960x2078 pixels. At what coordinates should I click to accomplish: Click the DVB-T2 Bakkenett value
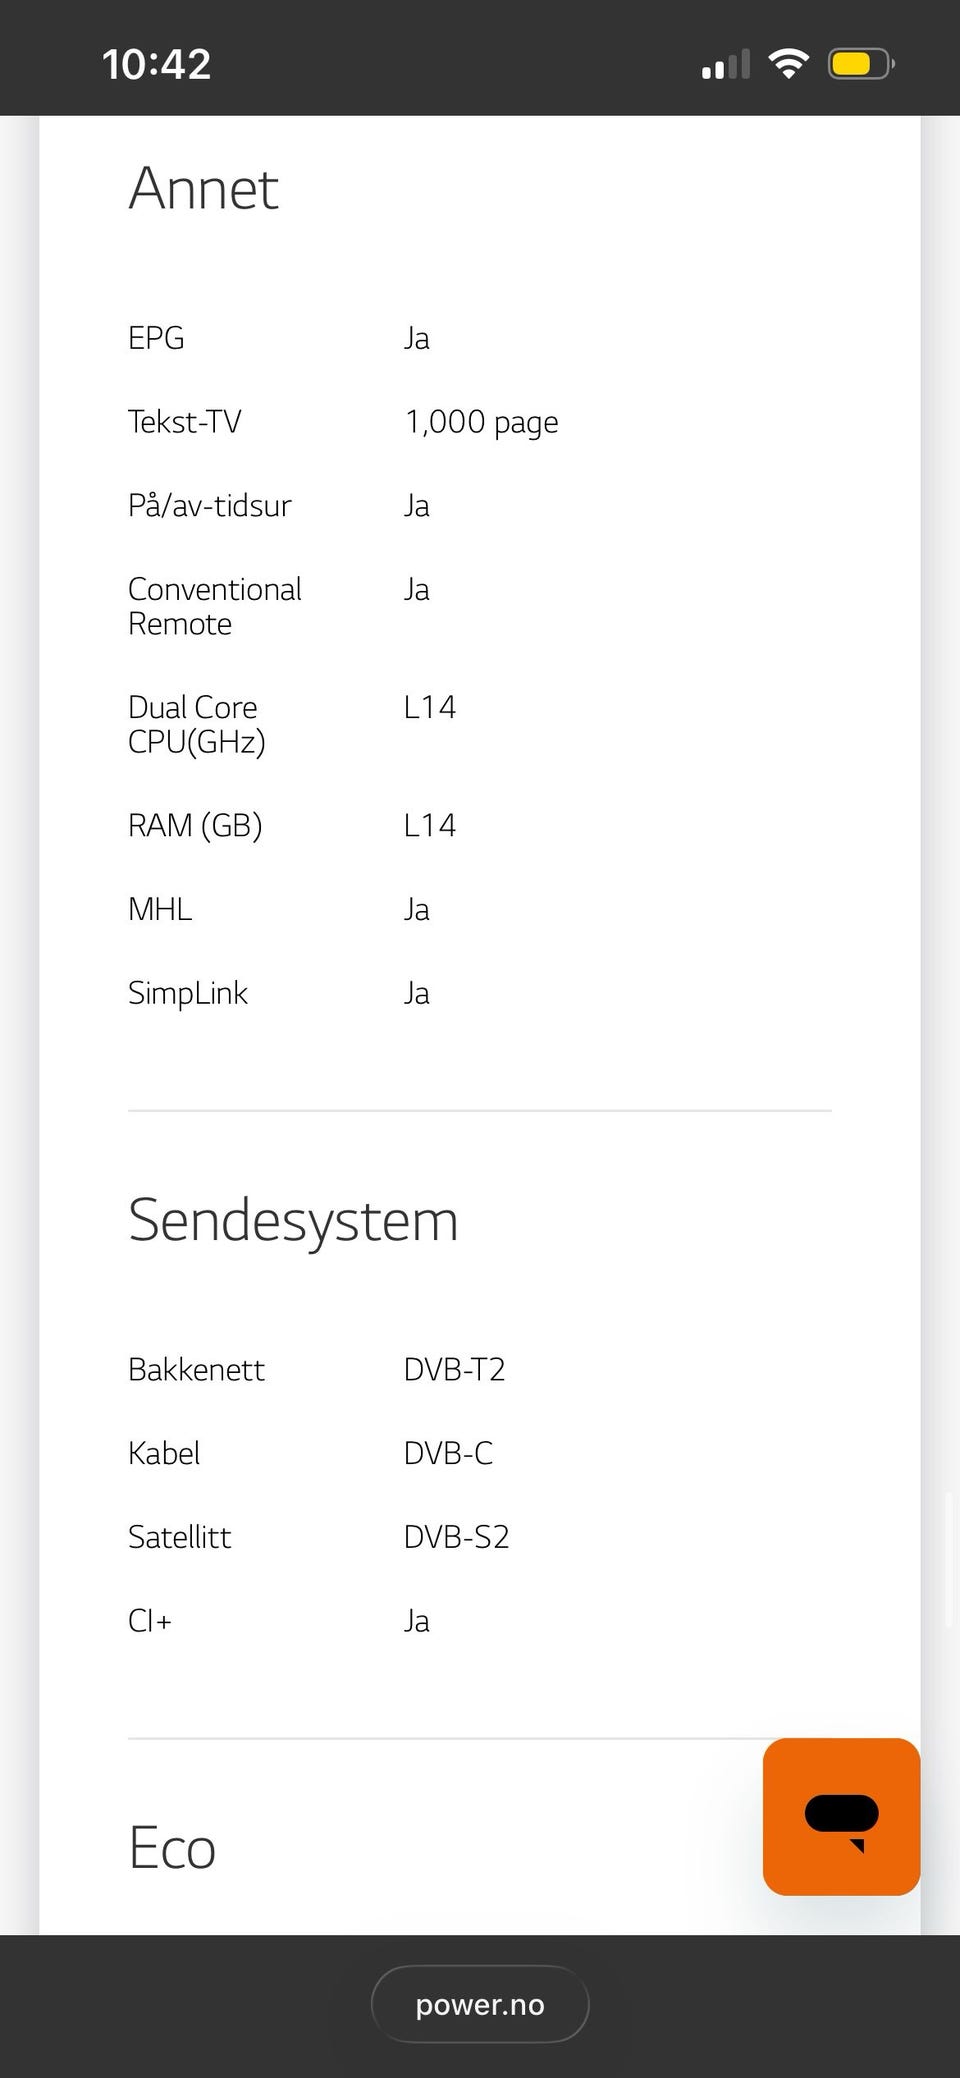pos(454,1369)
